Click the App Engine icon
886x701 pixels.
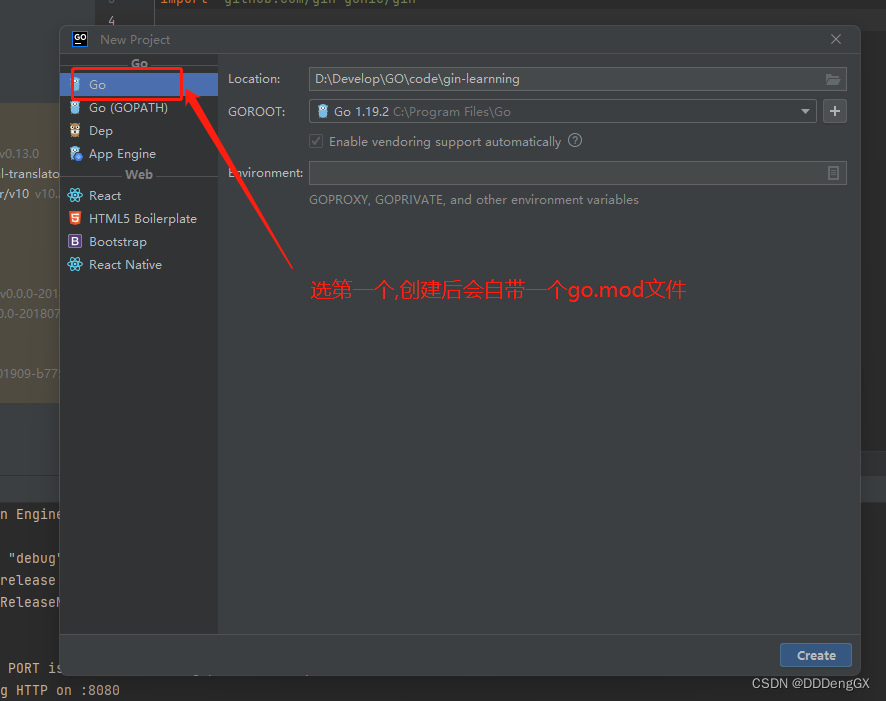(75, 154)
